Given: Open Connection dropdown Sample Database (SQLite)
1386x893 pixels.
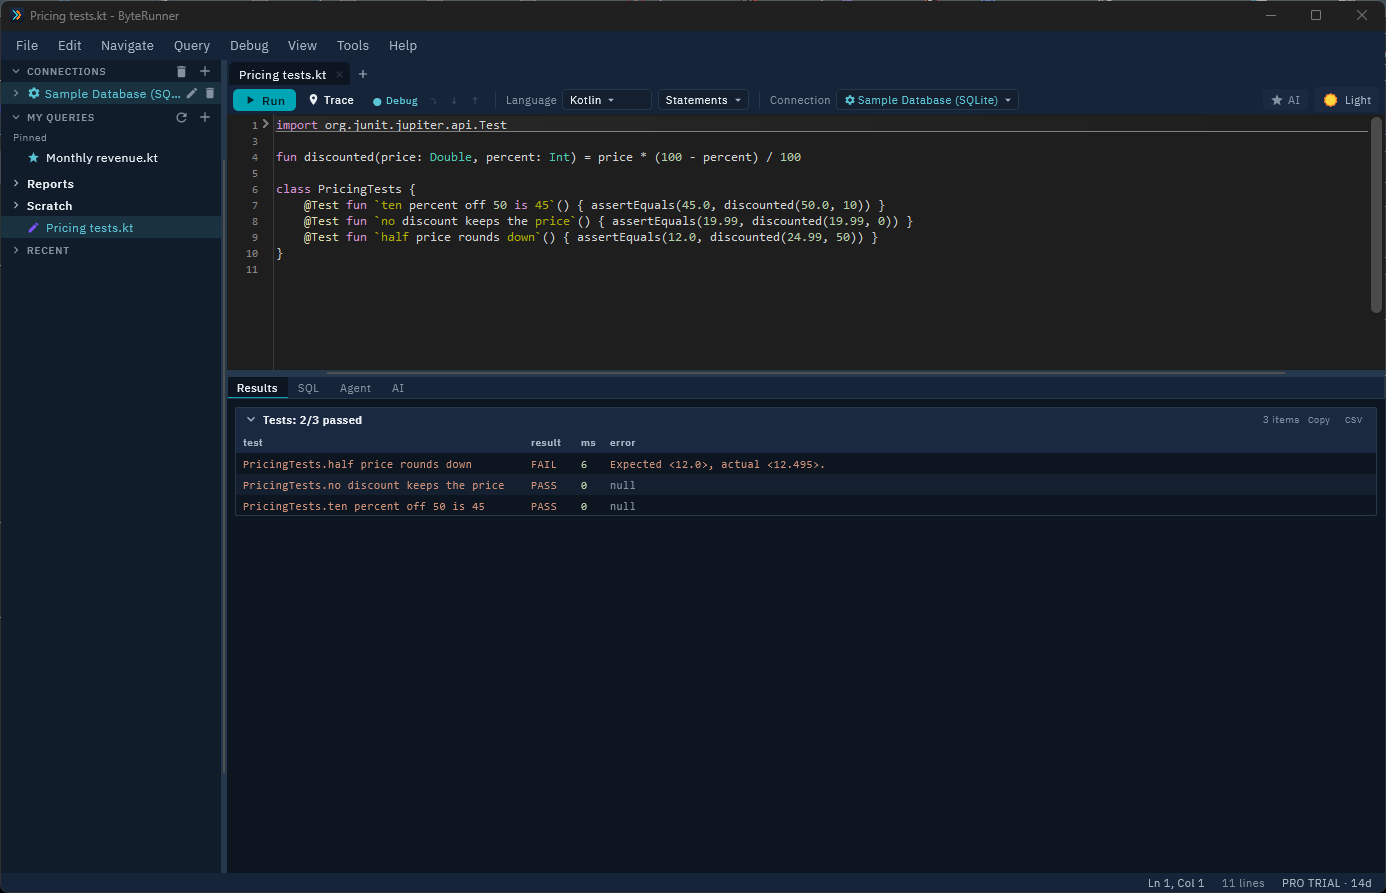Looking at the screenshot, I should point(927,100).
